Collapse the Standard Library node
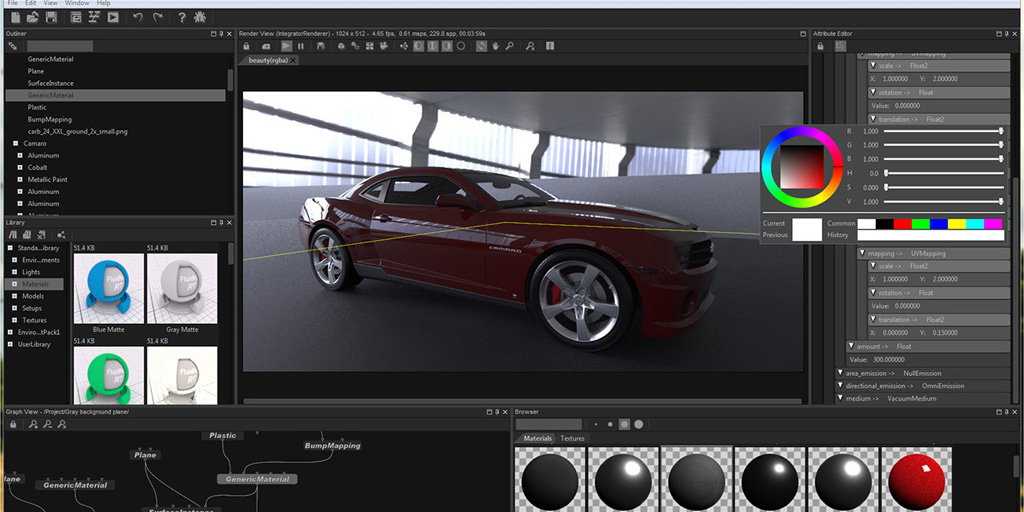This screenshot has height=512, width=1024. coord(10,248)
